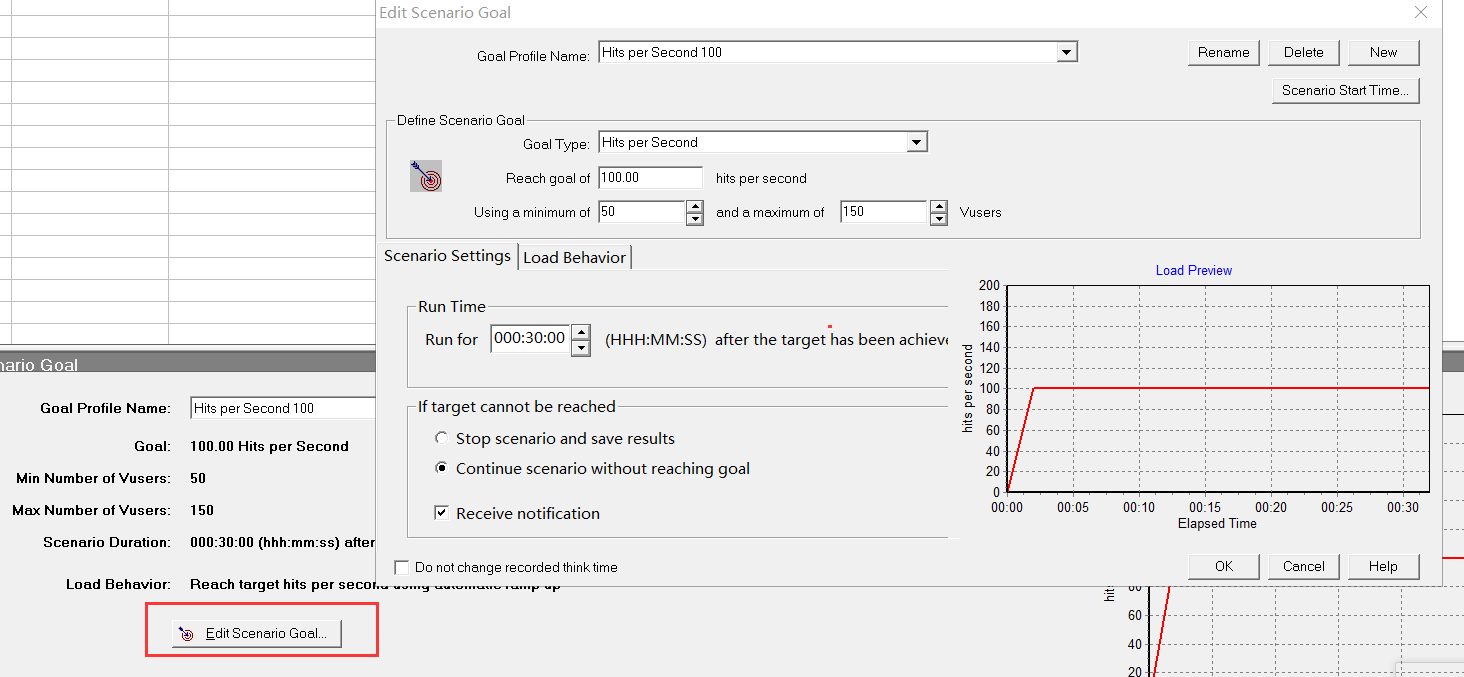
Task: Toggle the Receive notification checkbox
Action: click(x=441, y=513)
